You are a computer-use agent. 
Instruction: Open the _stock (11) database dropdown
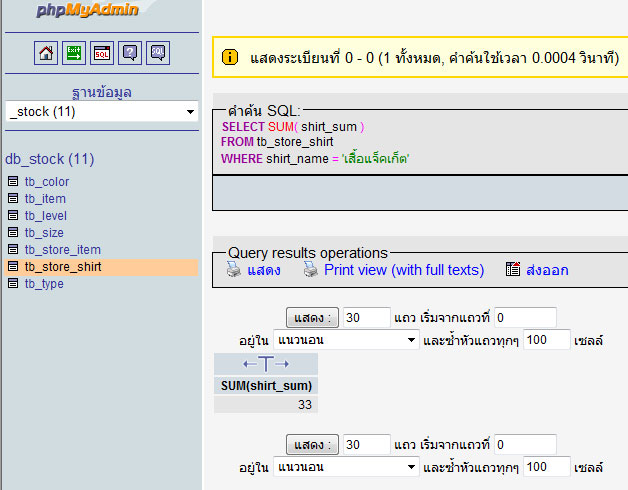pyautogui.click(x=102, y=111)
